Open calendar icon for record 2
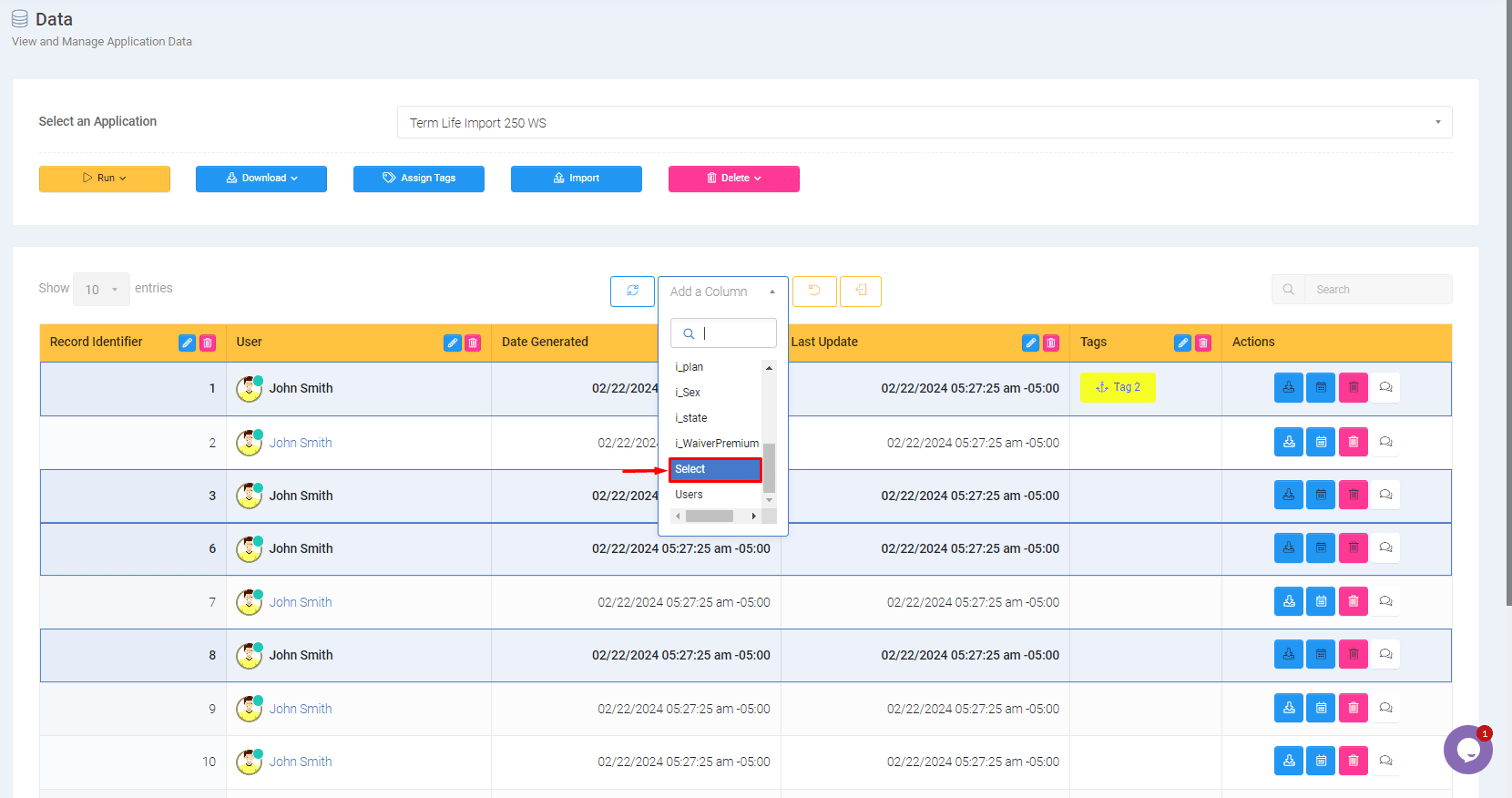Image resolution: width=1512 pixels, height=798 pixels. pos(1320,441)
